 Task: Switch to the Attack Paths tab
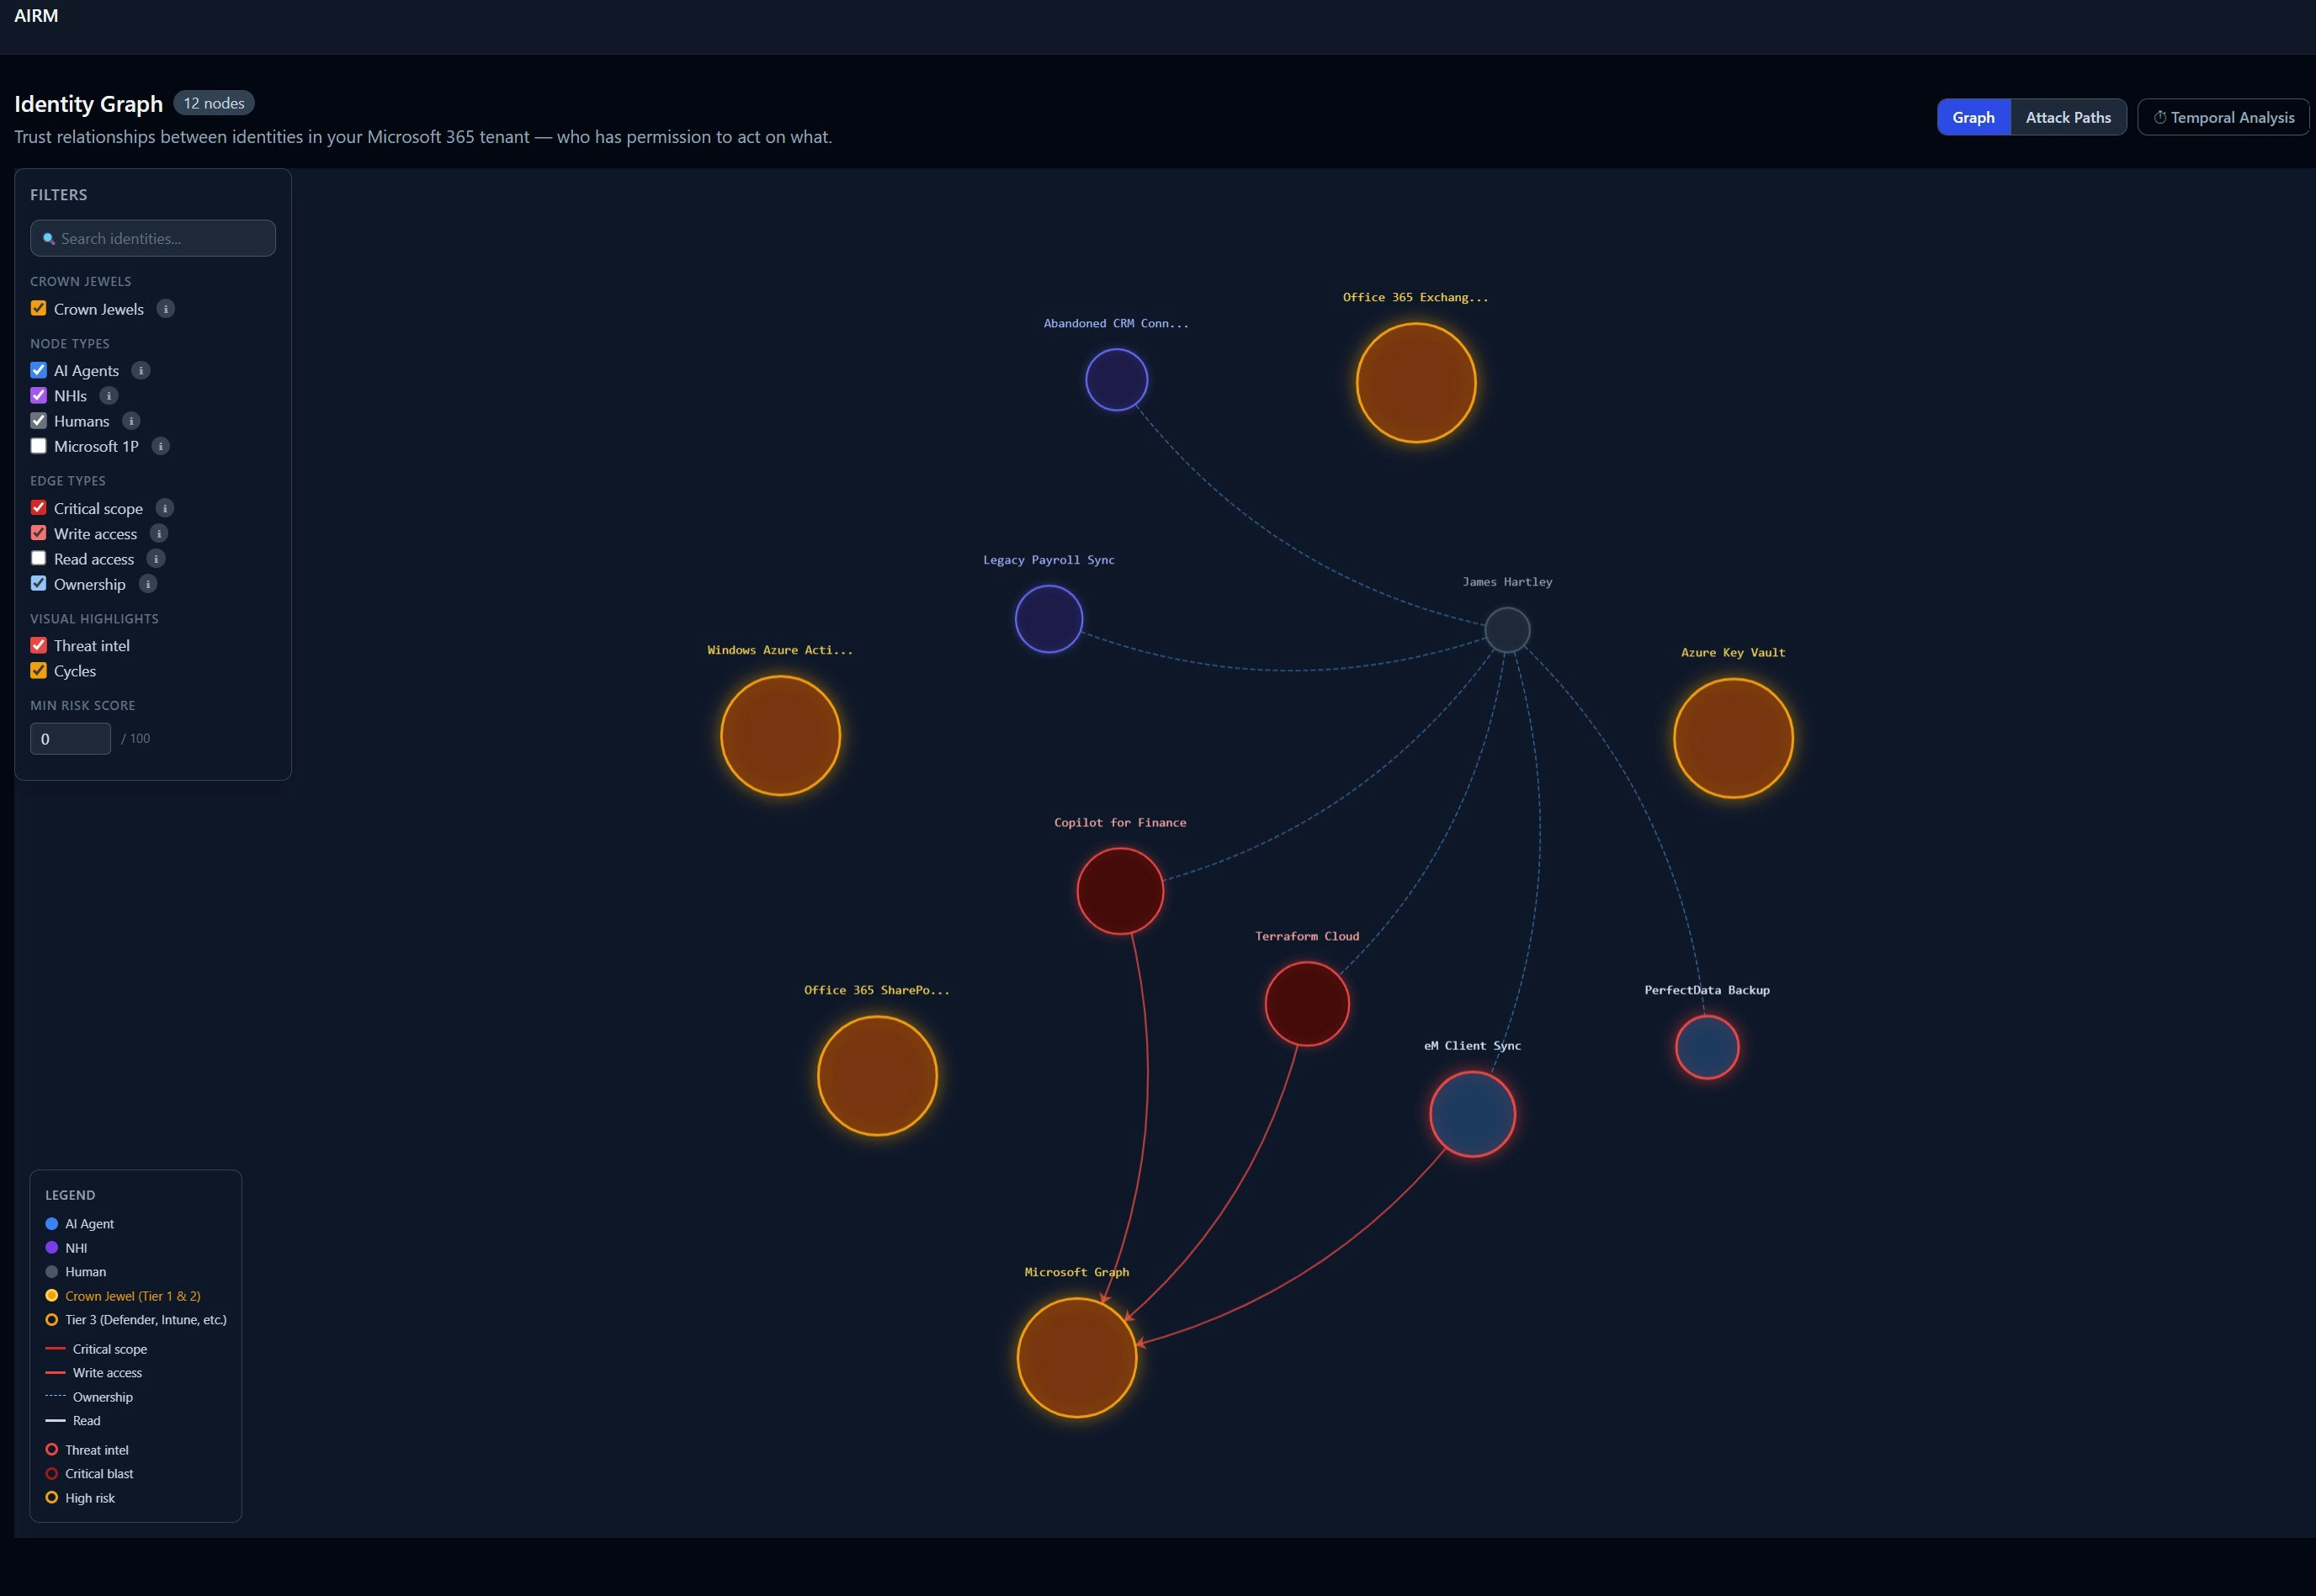click(2068, 117)
